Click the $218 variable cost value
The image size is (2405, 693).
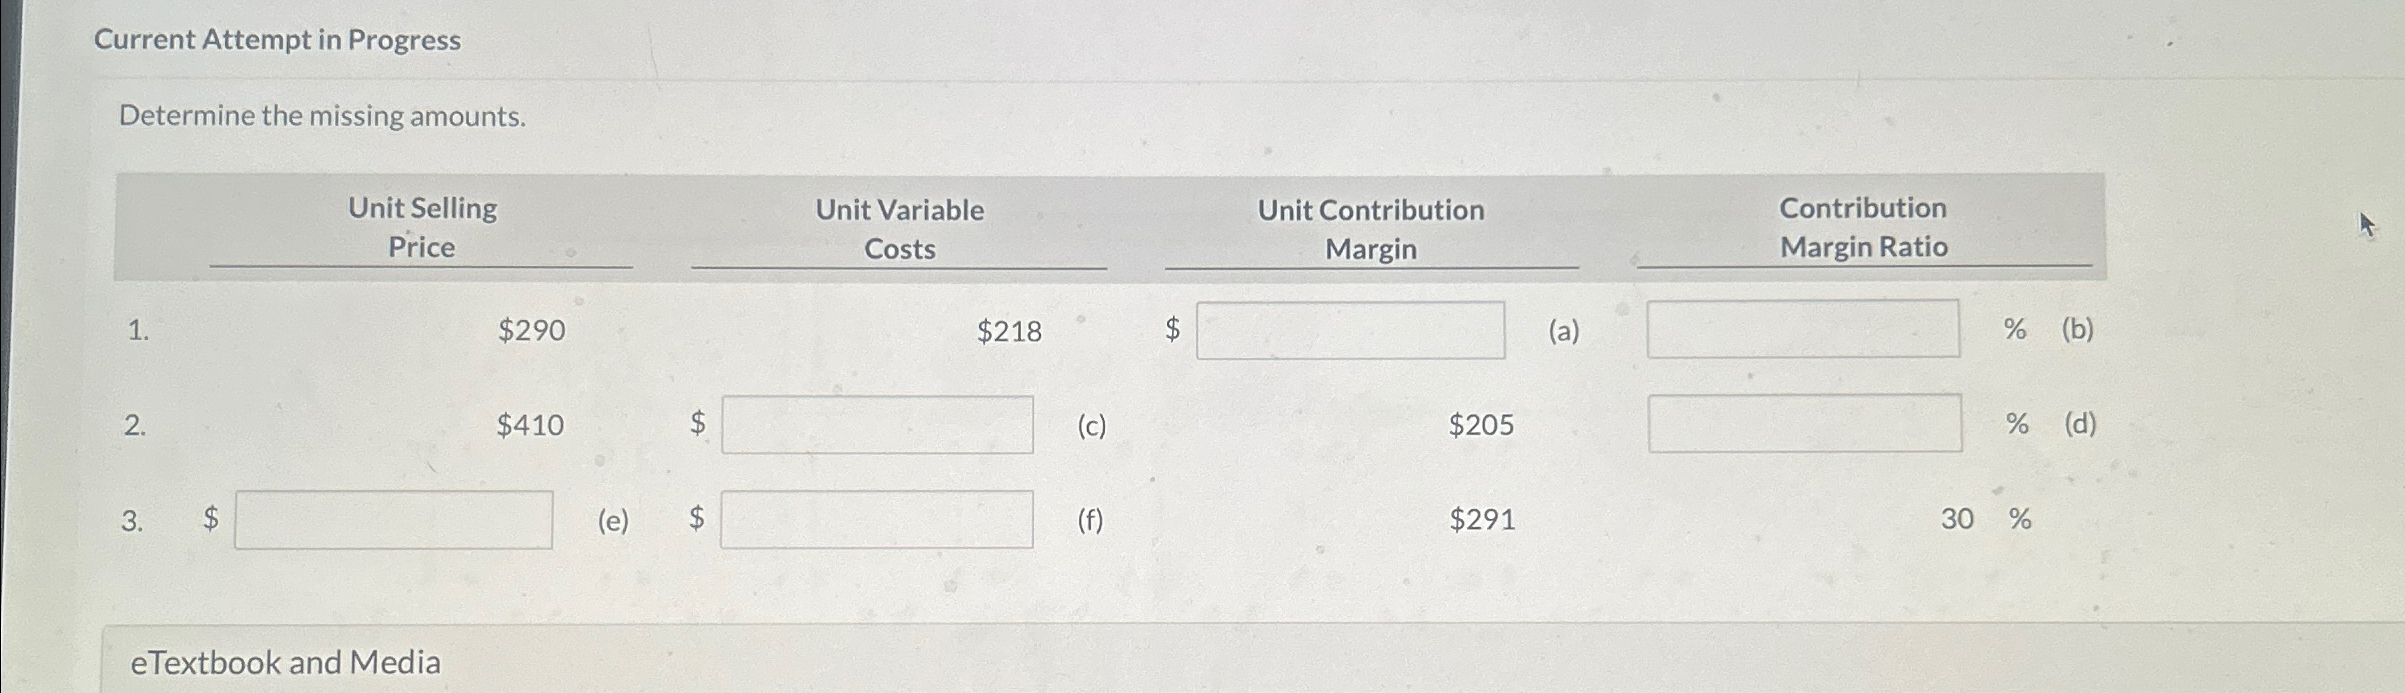pyautogui.click(x=1009, y=331)
